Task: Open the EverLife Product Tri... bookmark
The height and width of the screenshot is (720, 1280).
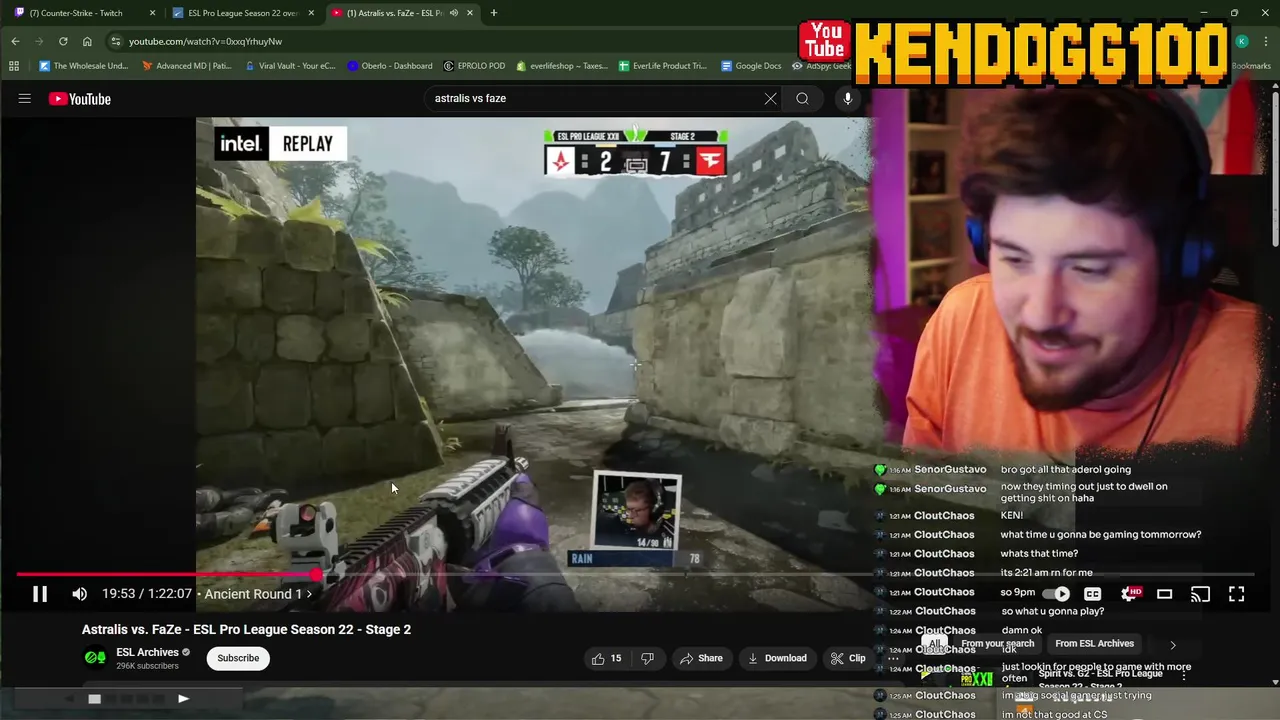Action: point(663,66)
